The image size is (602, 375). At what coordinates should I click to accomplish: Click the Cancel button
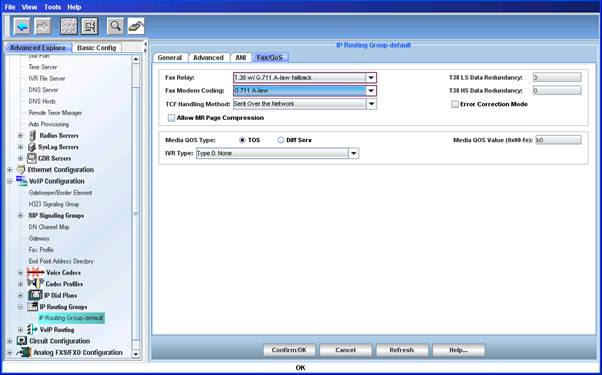tap(345, 350)
